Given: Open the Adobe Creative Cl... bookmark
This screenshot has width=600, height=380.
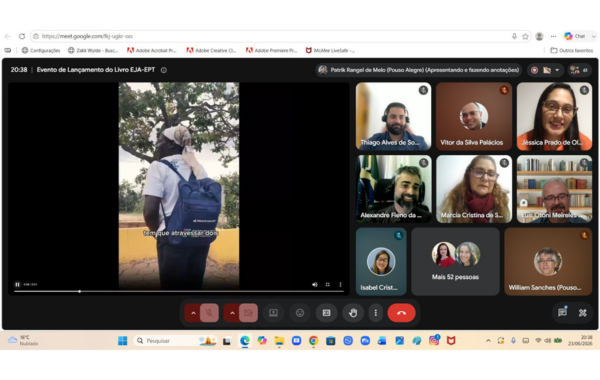Looking at the screenshot, I should point(211,50).
